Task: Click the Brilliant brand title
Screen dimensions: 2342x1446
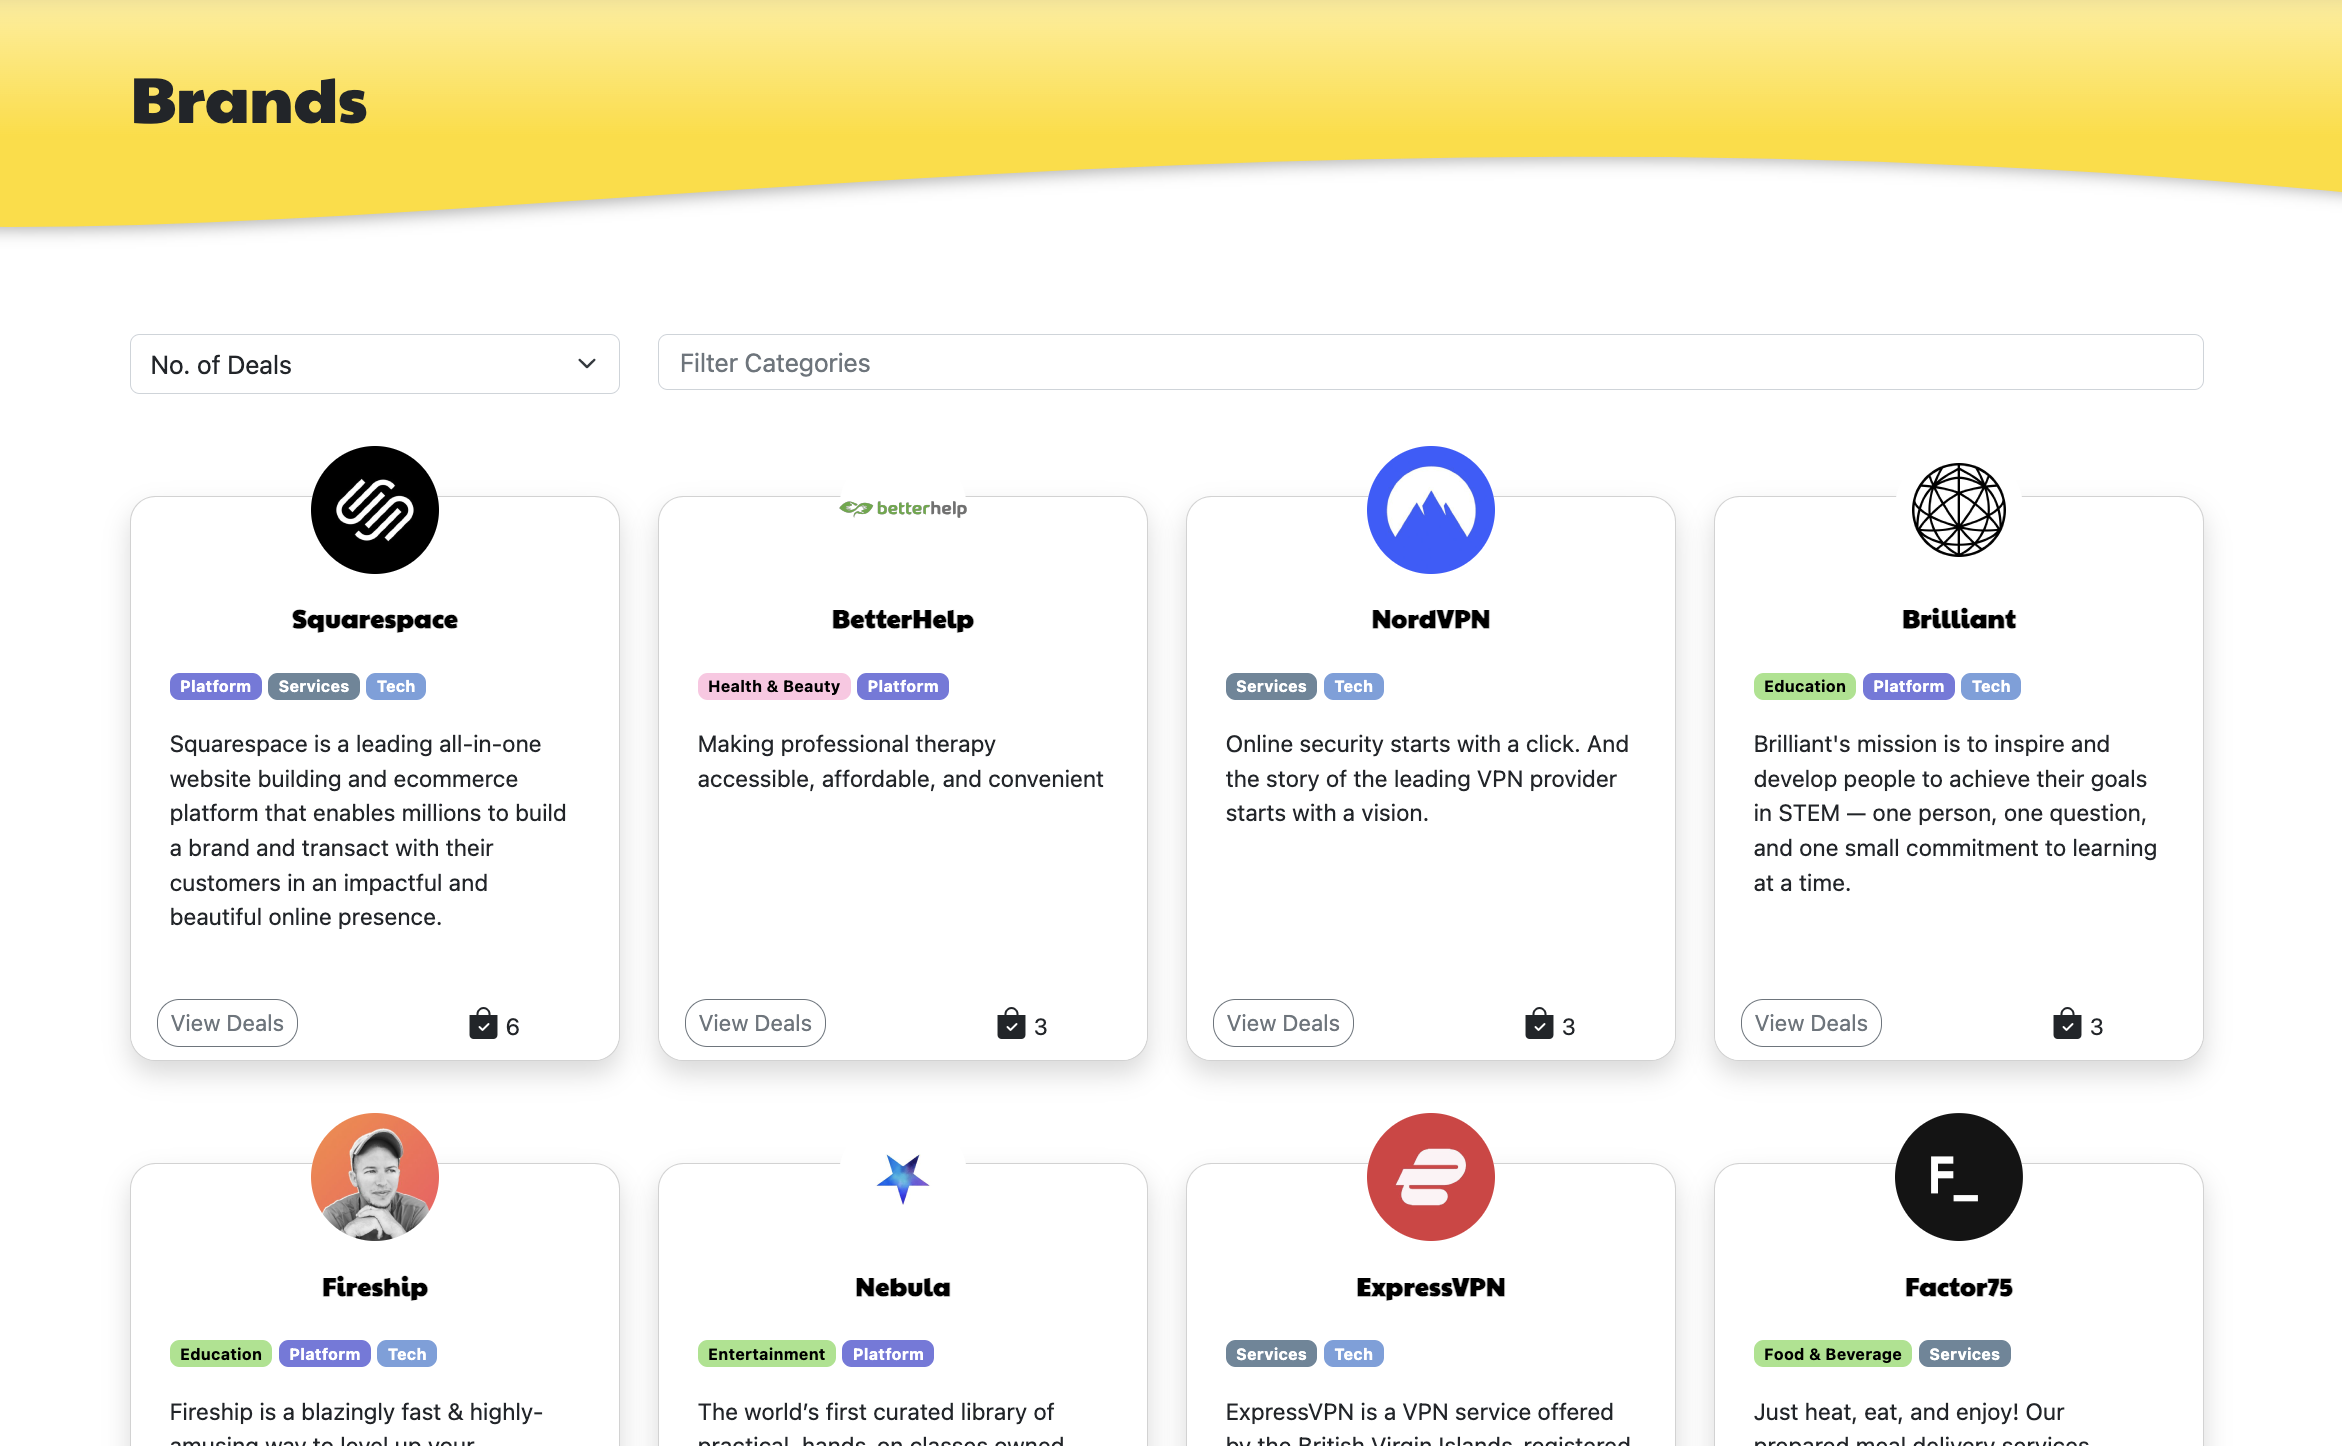Action: [x=1959, y=619]
